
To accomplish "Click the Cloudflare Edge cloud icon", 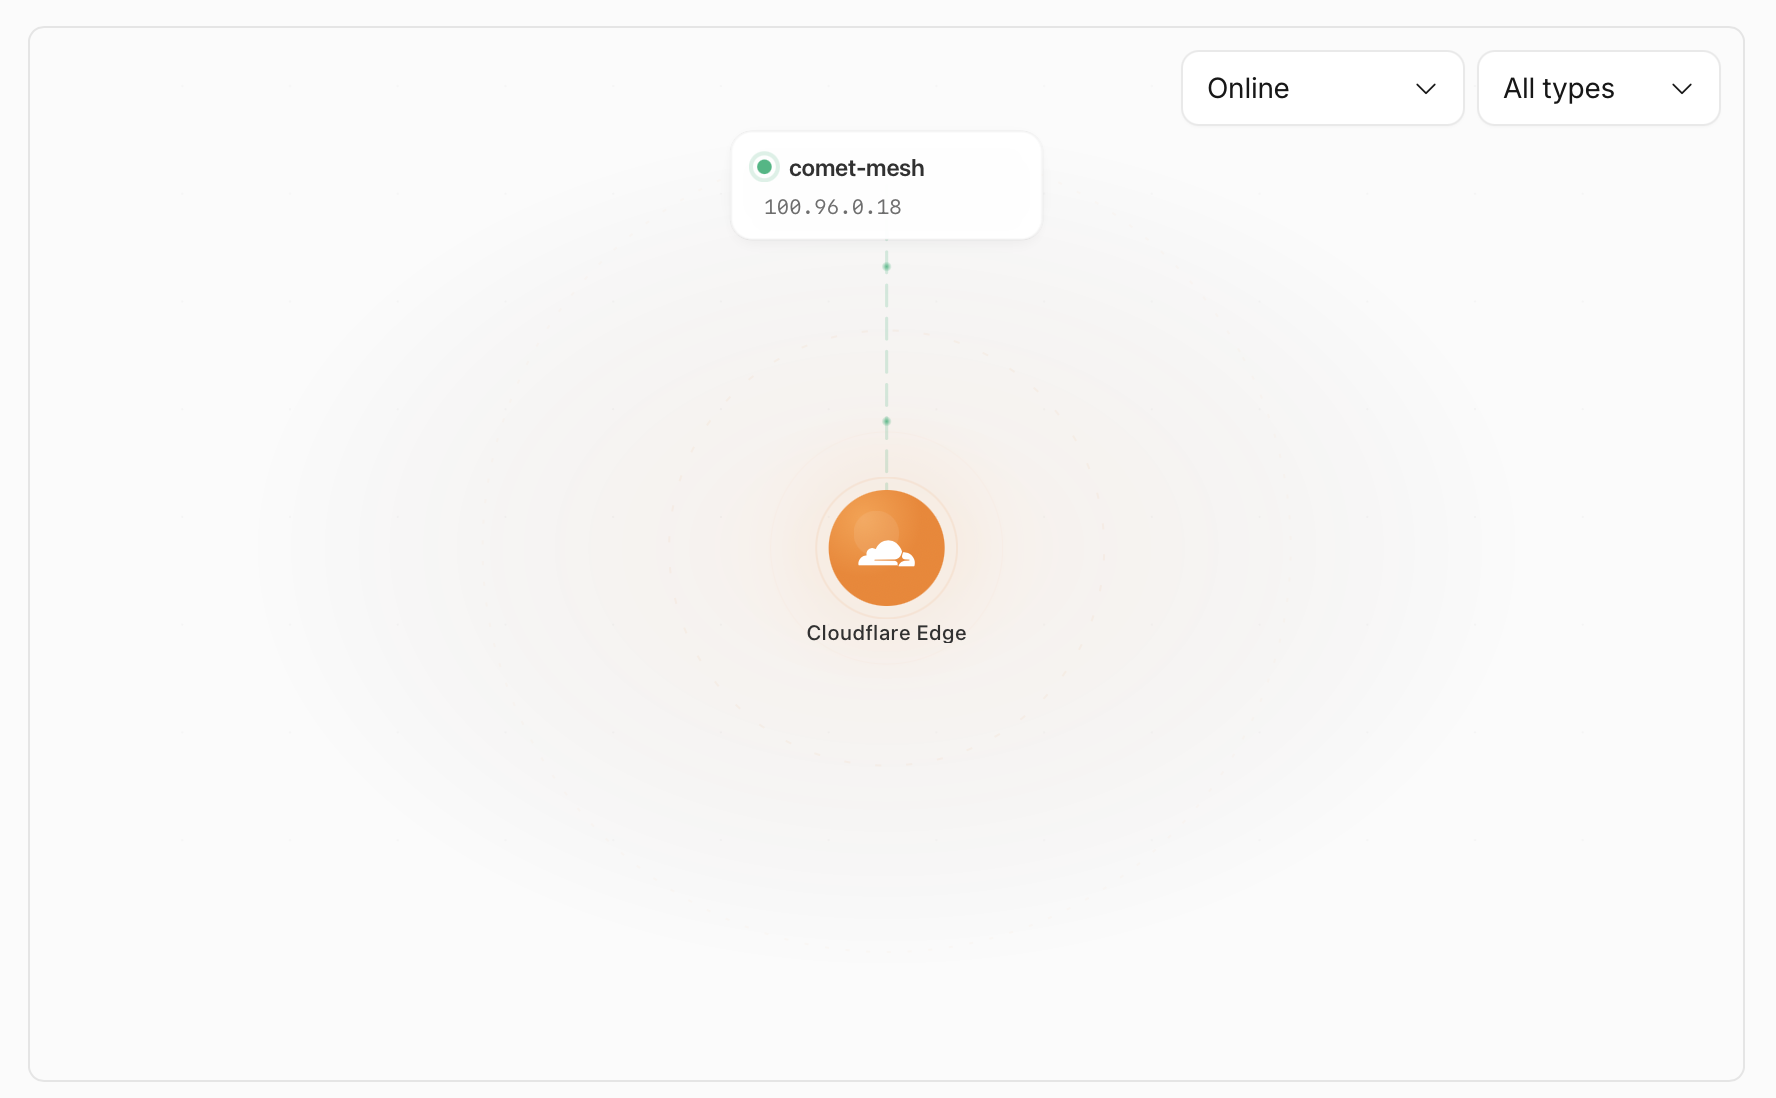I will pos(886,548).
